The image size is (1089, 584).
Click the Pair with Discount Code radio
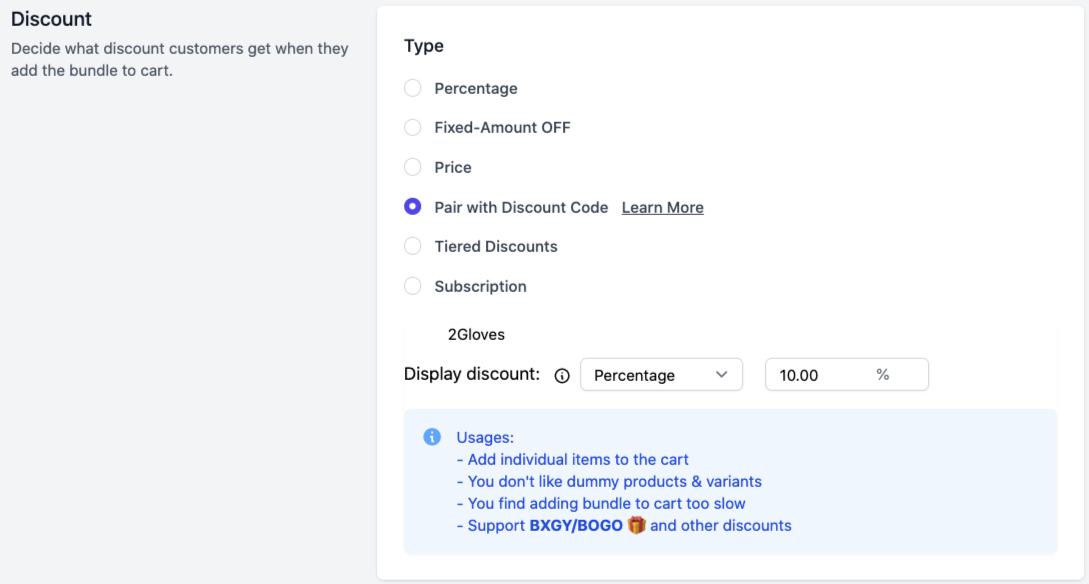coord(412,207)
